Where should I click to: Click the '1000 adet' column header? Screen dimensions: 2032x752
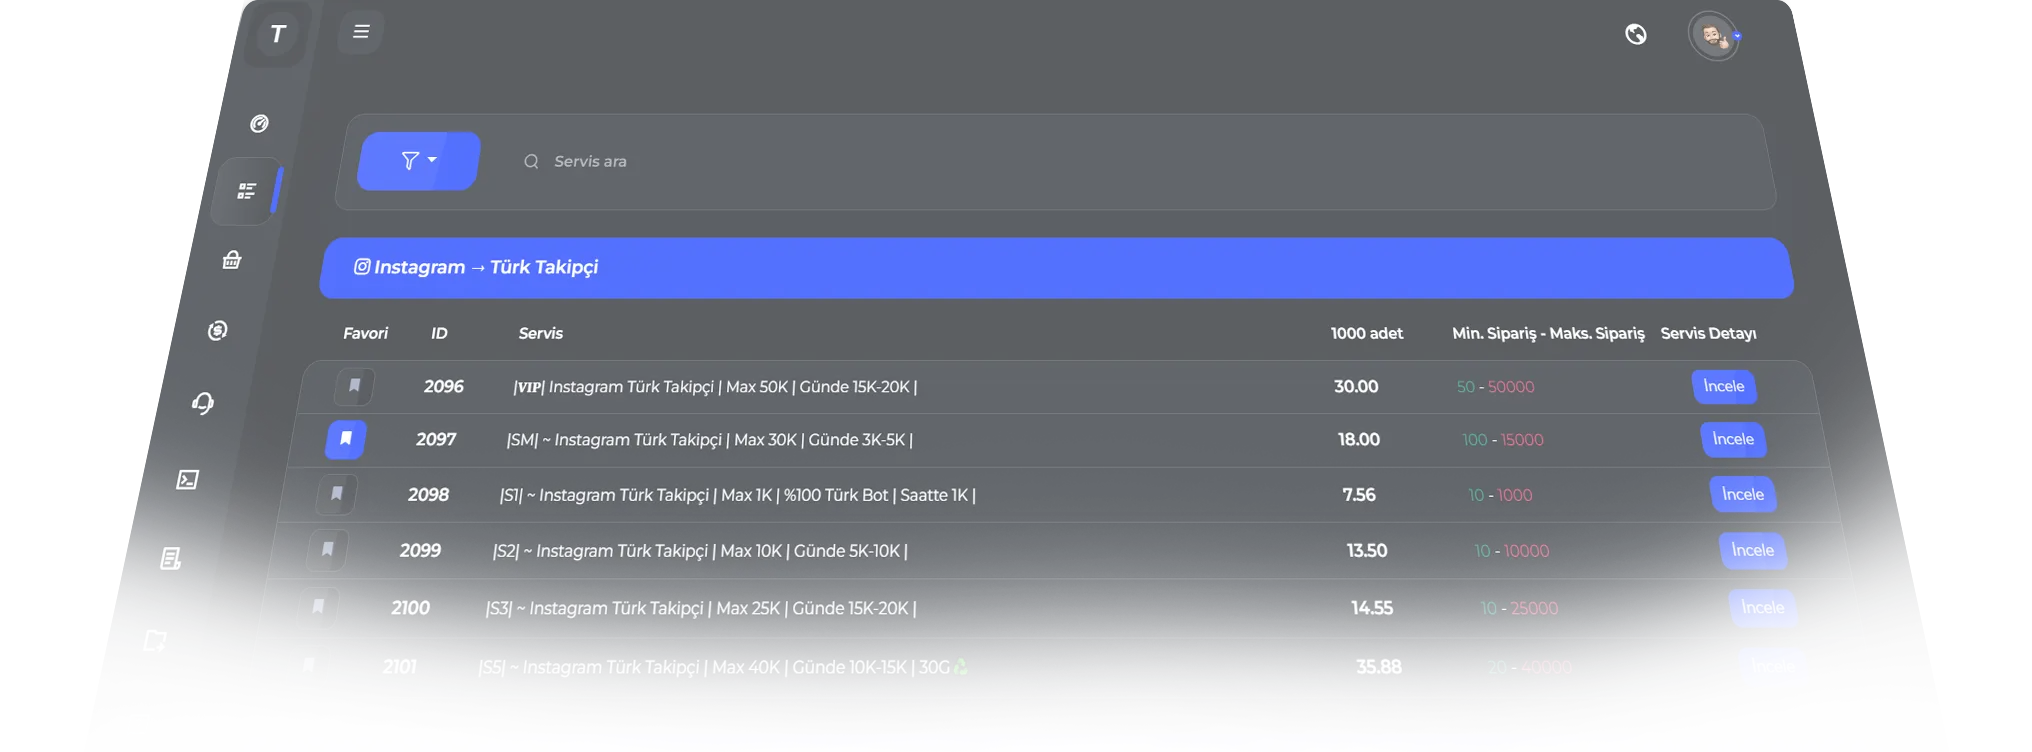click(x=1367, y=334)
